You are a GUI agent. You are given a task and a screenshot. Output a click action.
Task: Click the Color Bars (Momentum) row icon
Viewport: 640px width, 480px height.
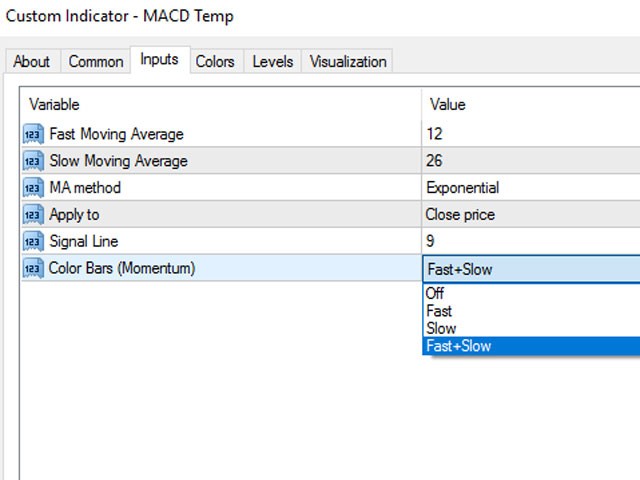pyautogui.click(x=33, y=268)
